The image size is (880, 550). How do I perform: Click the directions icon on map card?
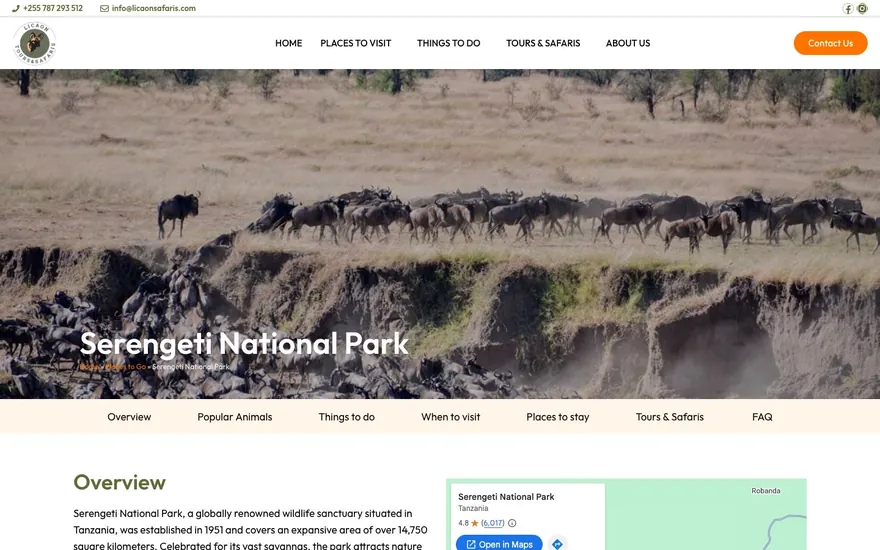[557, 544]
